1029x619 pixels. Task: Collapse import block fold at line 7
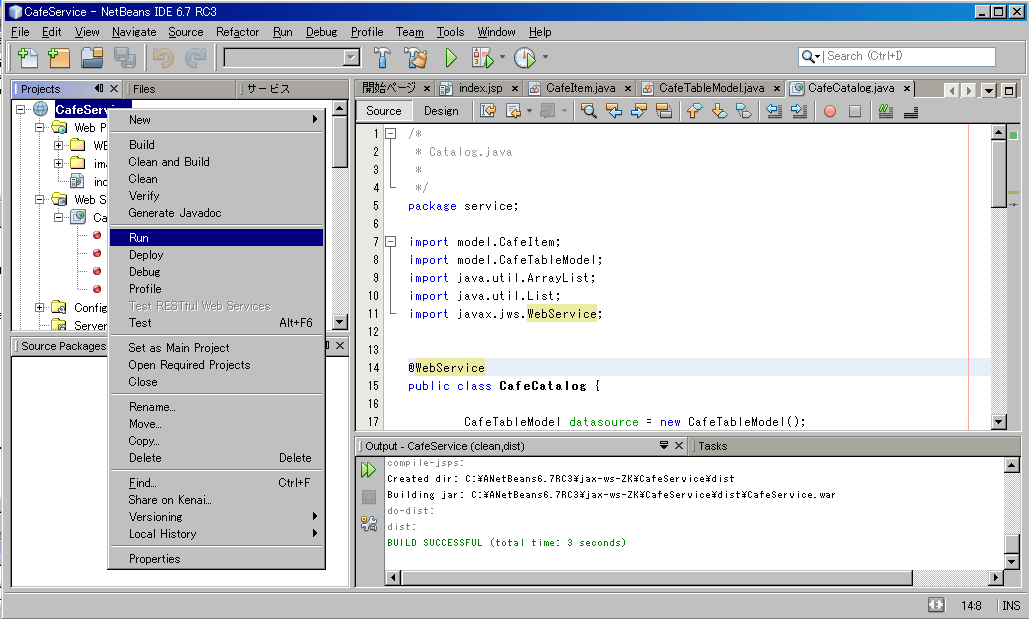pyautogui.click(x=390, y=242)
